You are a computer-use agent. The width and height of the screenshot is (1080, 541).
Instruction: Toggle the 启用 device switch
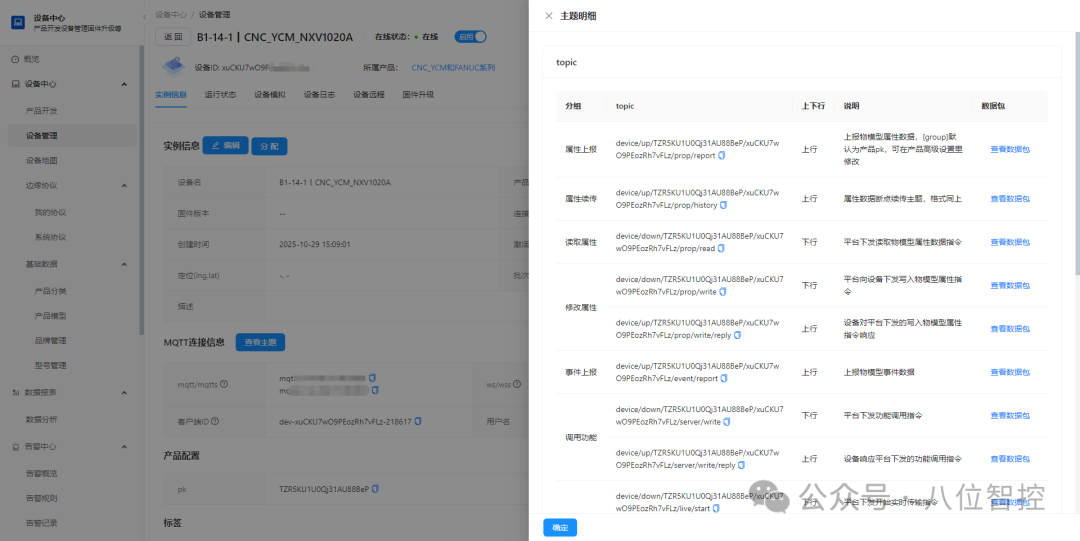click(x=470, y=37)
